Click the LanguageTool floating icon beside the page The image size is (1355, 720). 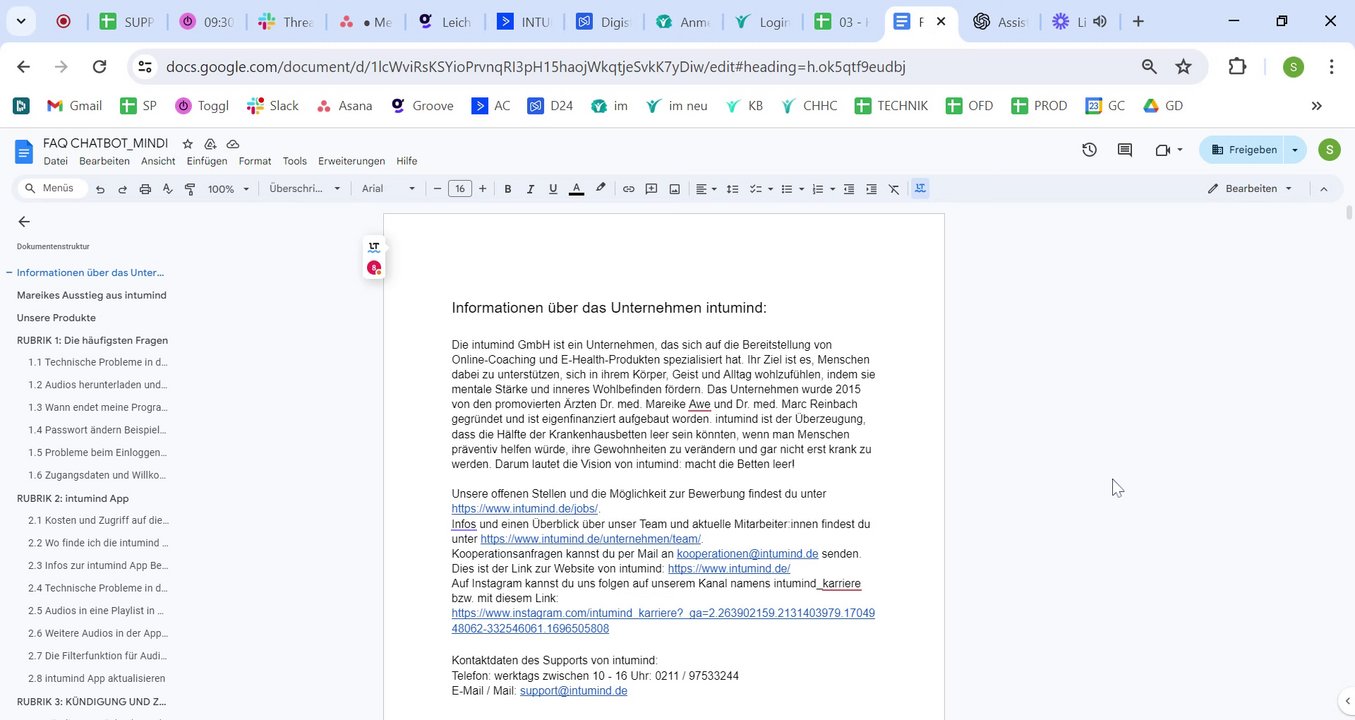point(374,247)
